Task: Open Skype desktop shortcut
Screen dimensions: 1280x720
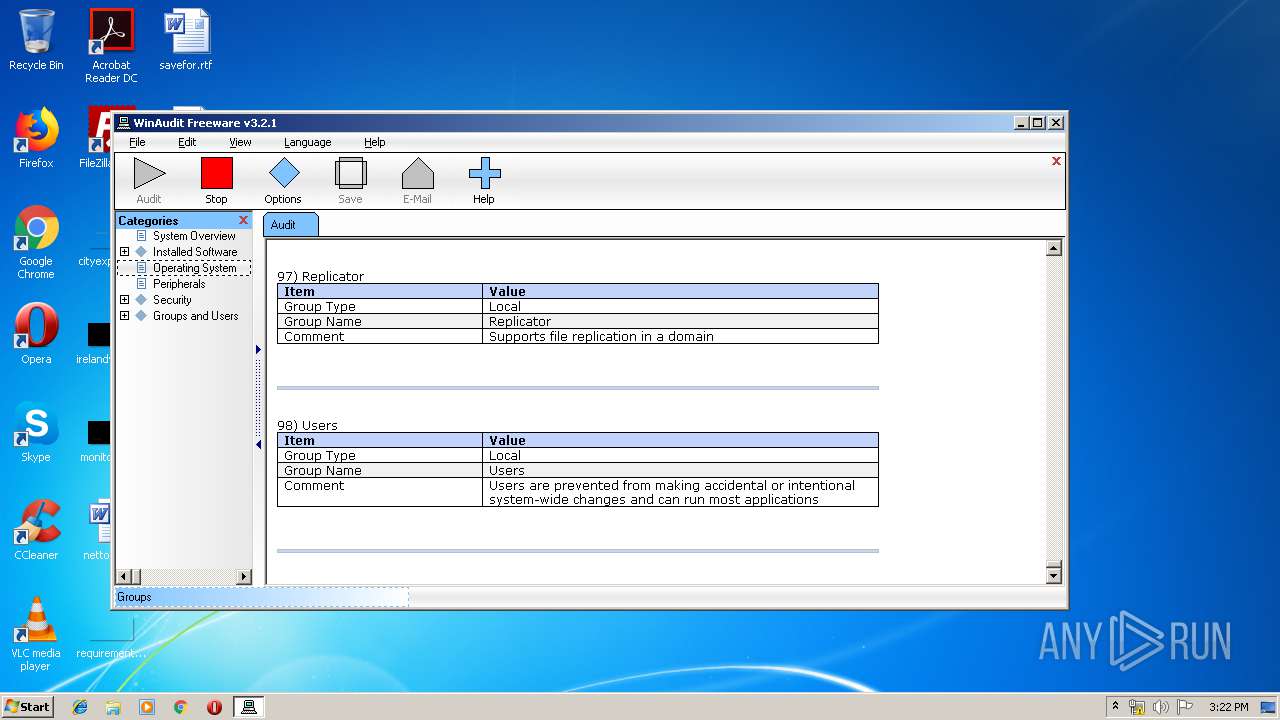Action: click(x=36, y=432)
